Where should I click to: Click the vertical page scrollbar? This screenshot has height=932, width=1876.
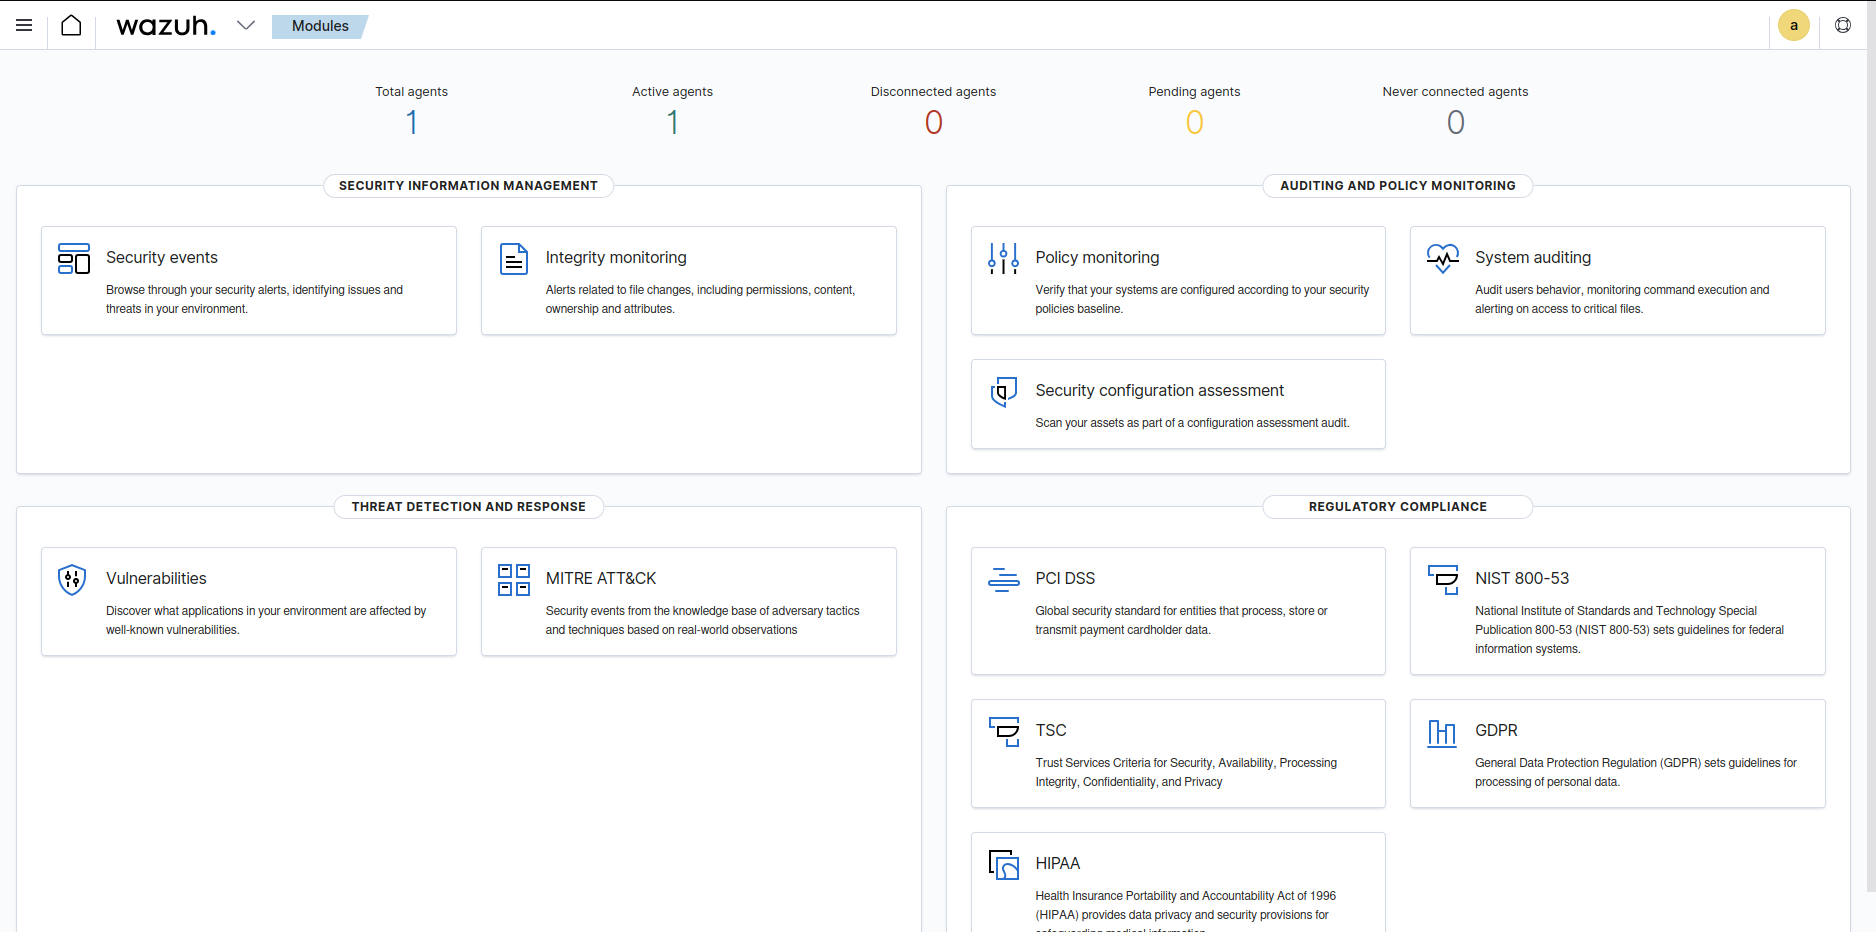click(x=1870, y=450)
